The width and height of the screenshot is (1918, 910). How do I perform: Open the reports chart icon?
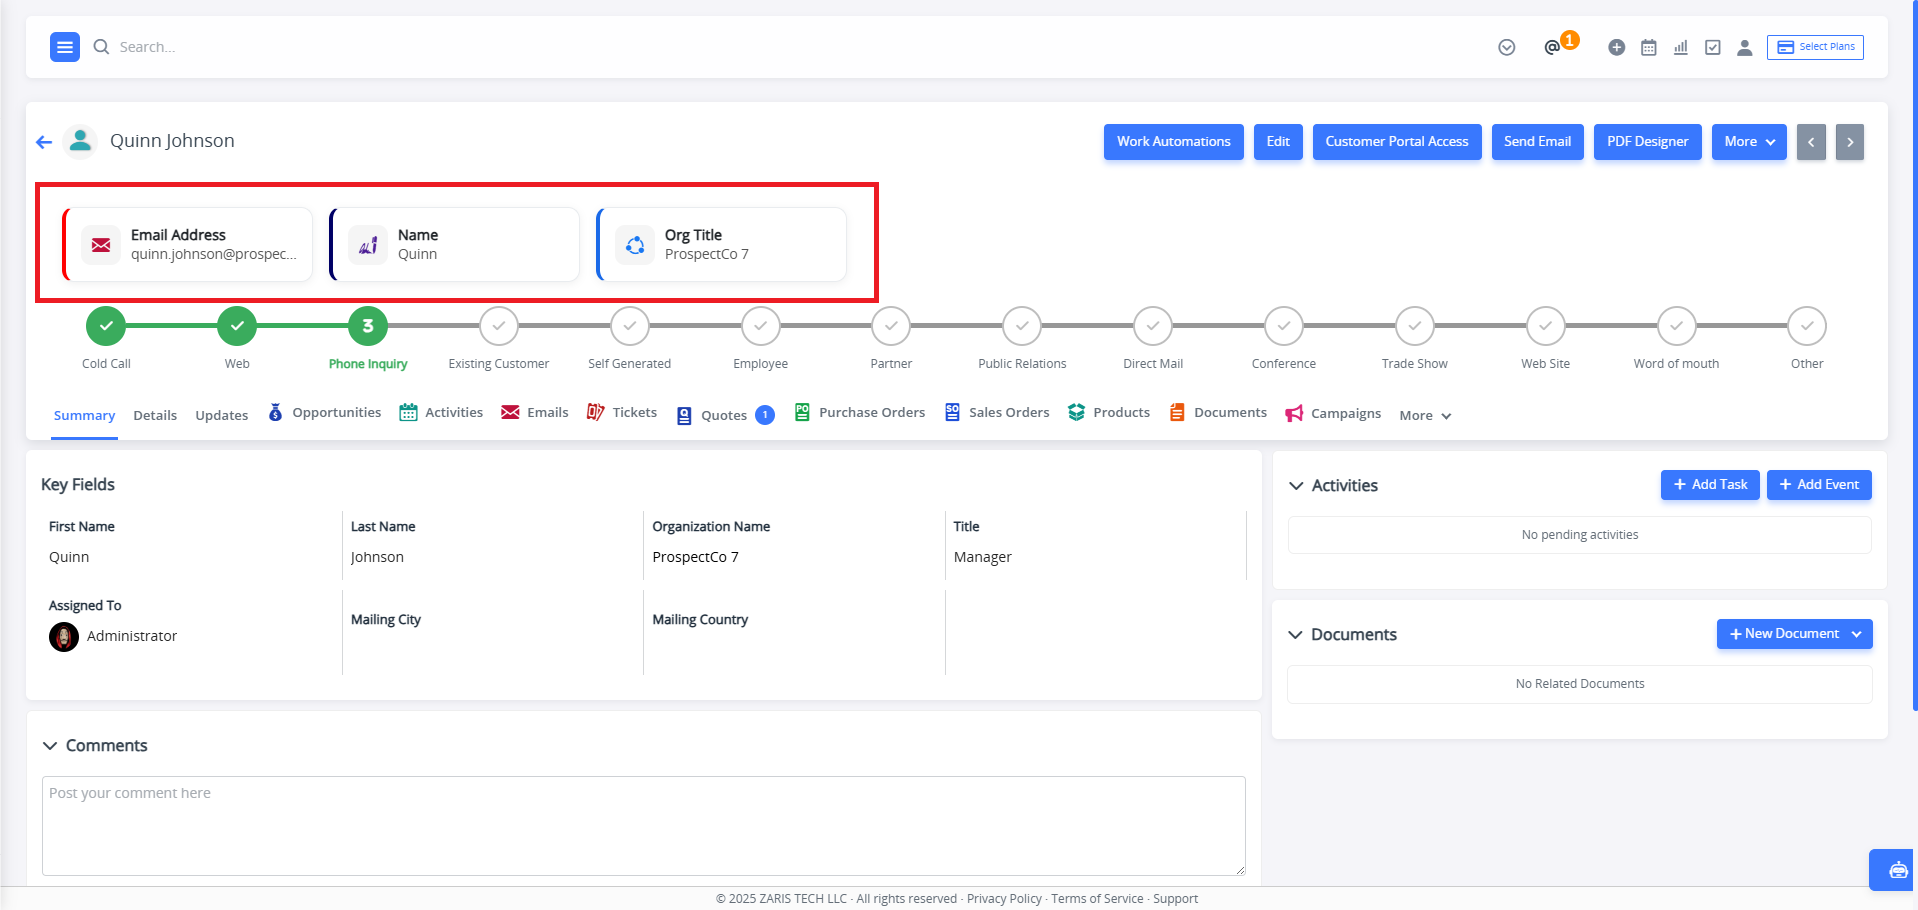(1681, 47)
